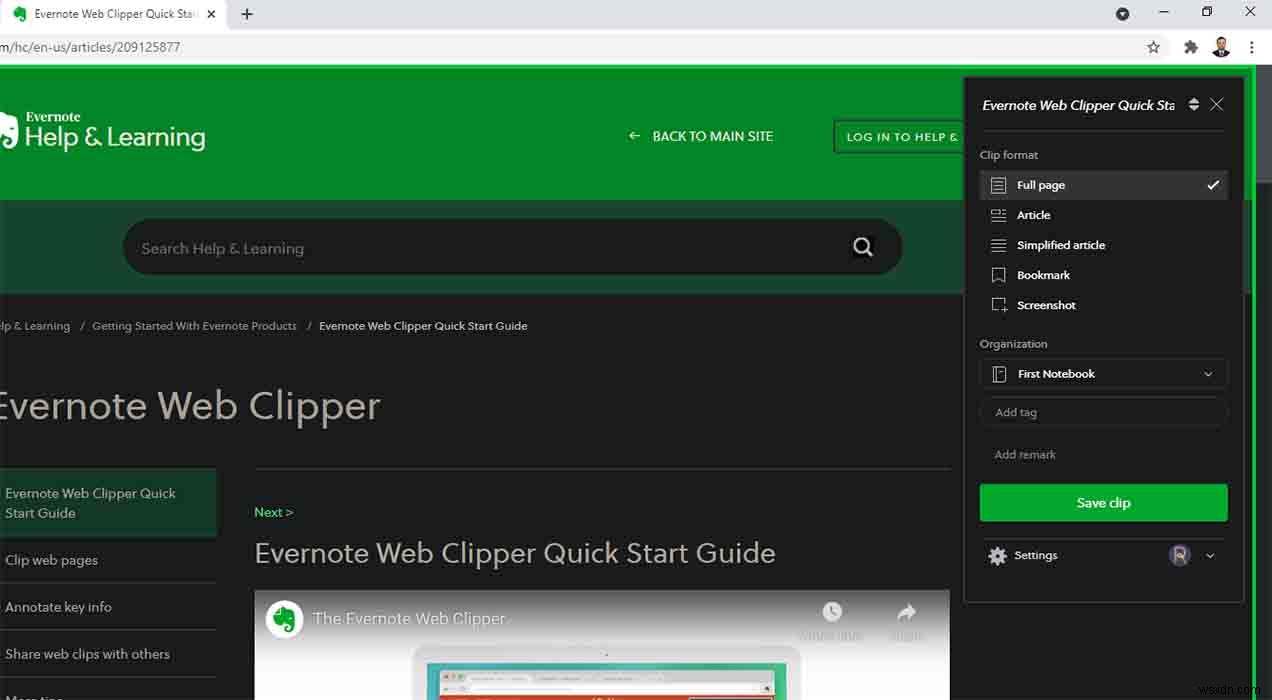This screenshot has height=700, width=1272.
Task: Click the Watch Later clock on the video
Action: (831, 611)
